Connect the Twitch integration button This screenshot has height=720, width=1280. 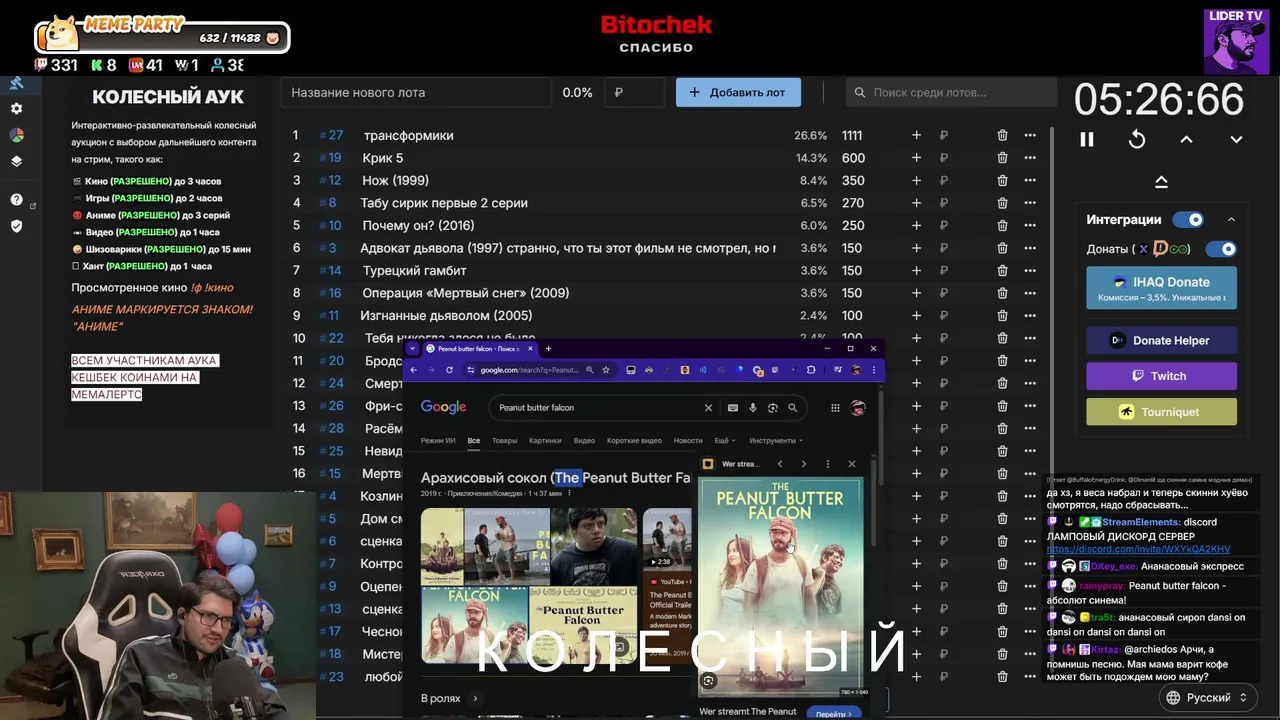click(1161, 376)
